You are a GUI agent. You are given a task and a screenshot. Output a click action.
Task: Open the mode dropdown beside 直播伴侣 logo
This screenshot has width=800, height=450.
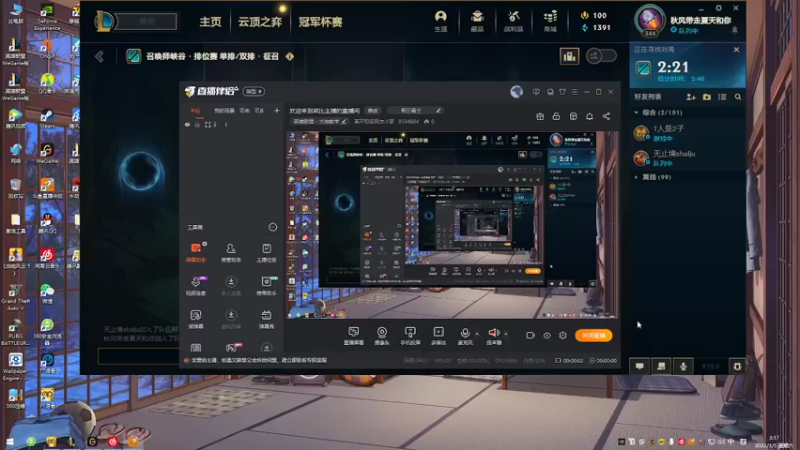(x=254, y=91)
